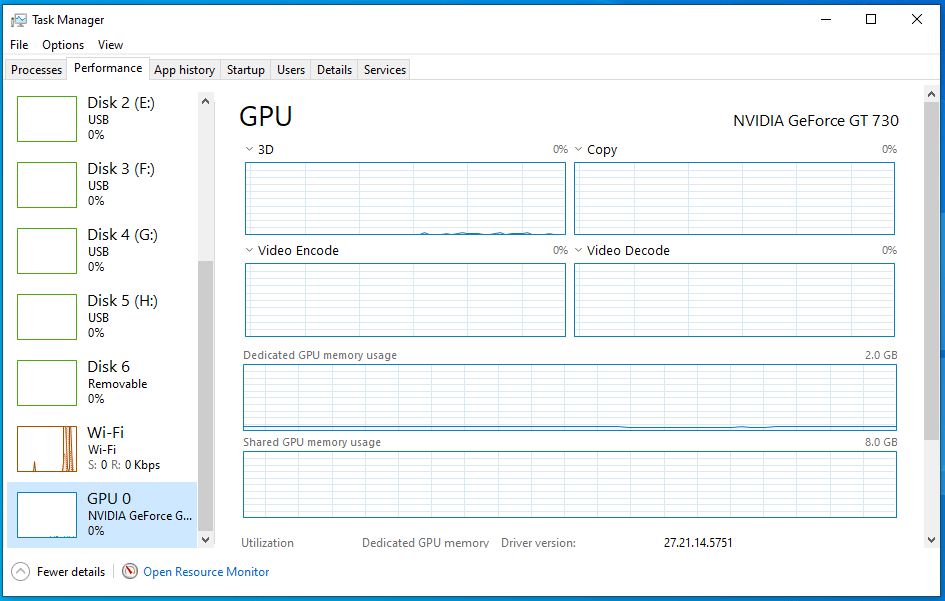Screen dimensions: 945x601
Task: Click the Task Manager title bar icon
Action: [x=19, y=20]
